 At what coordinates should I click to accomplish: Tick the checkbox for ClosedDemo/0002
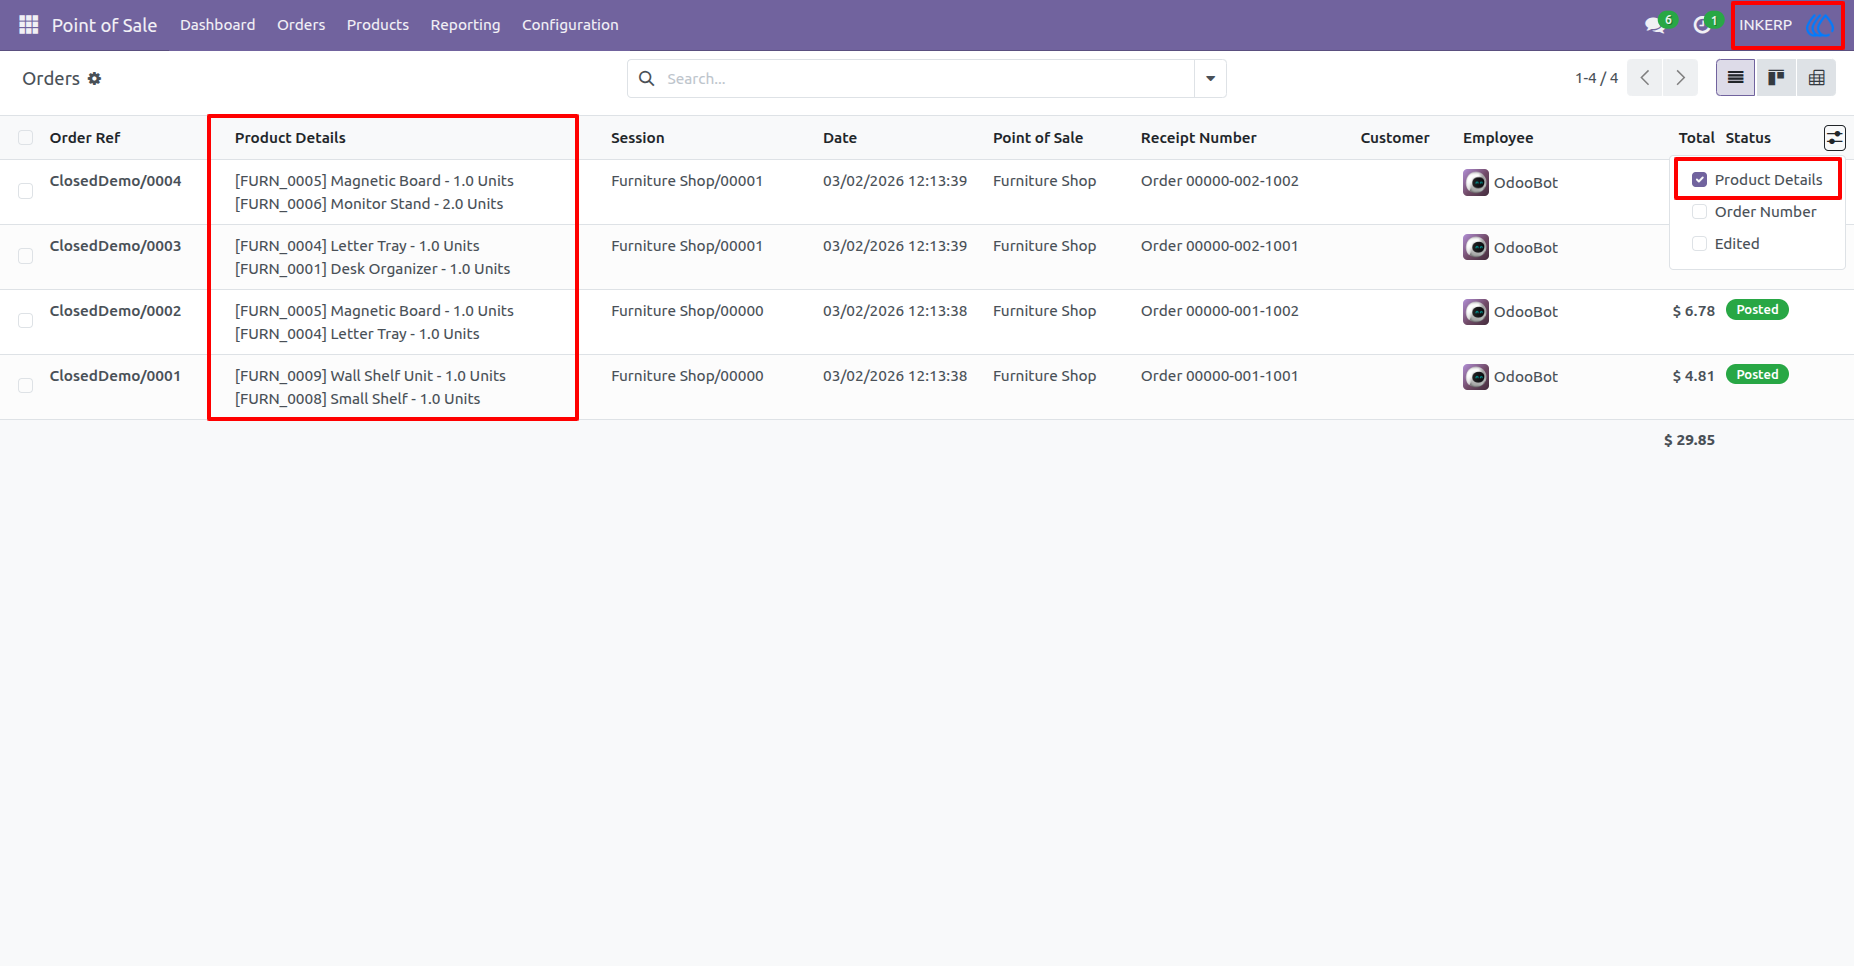tap(26, 320)
